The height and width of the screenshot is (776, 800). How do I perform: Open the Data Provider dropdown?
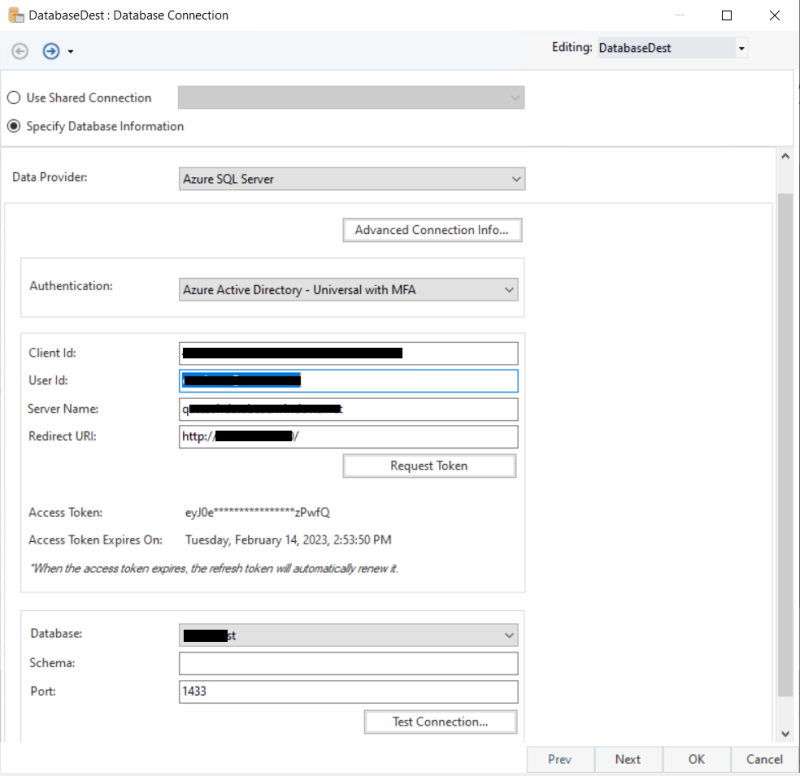click(515, 178)
